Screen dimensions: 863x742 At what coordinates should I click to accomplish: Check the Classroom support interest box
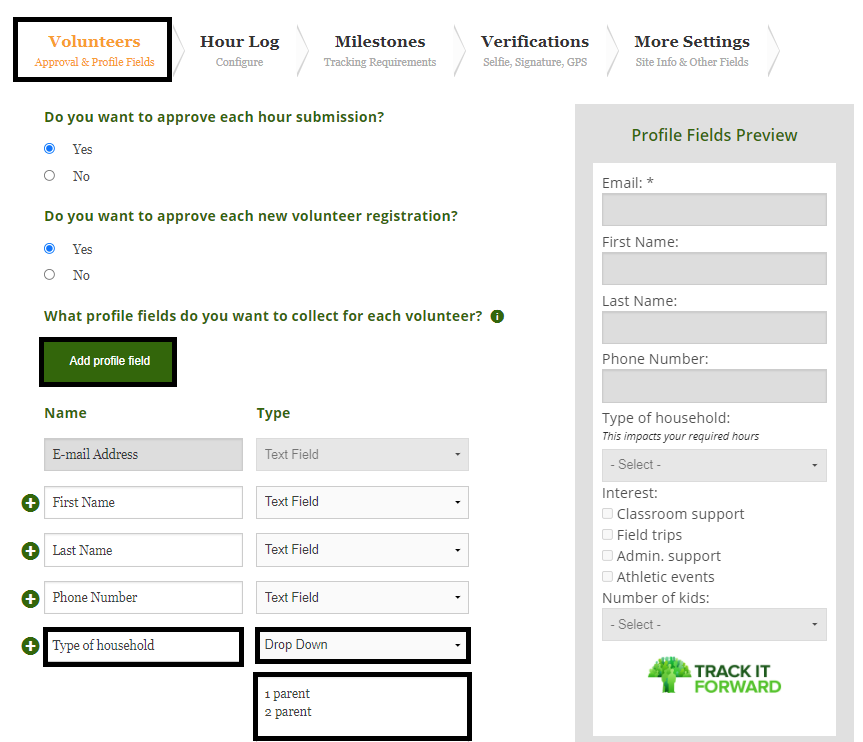tap(608, 514)
